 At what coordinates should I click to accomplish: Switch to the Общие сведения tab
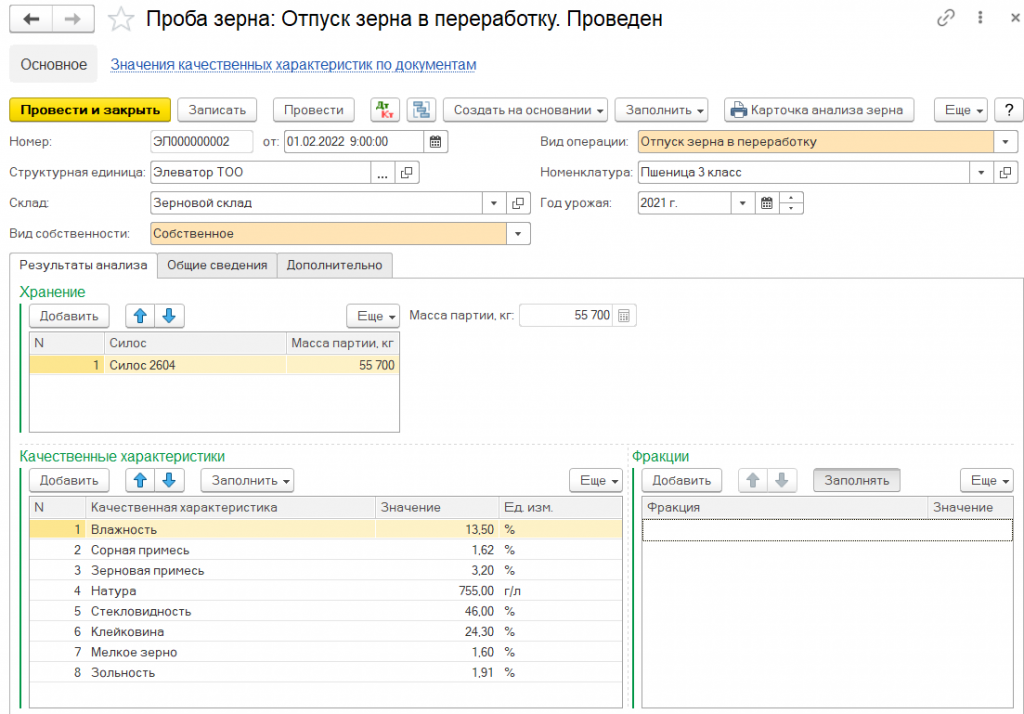pyautogui.click(x=217, y=265)
